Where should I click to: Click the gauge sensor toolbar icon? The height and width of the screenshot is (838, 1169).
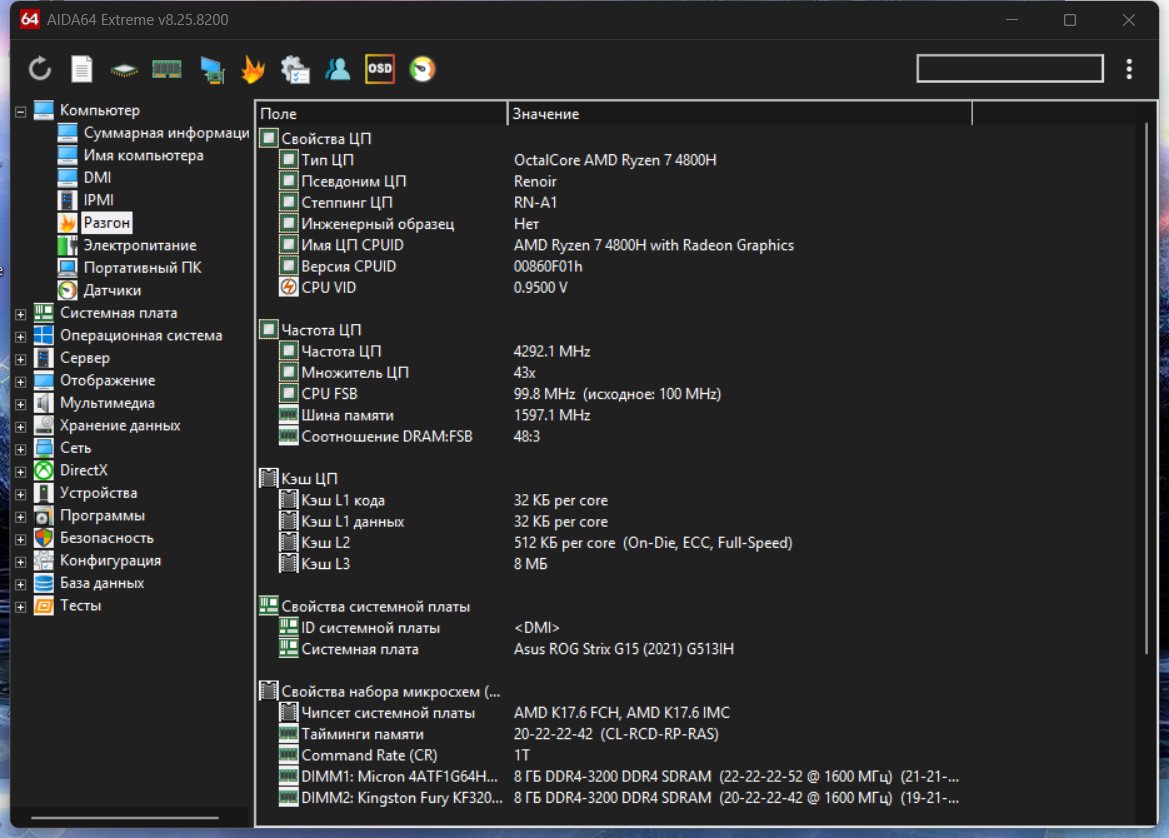pyautogui.click(x=422, y=69)
